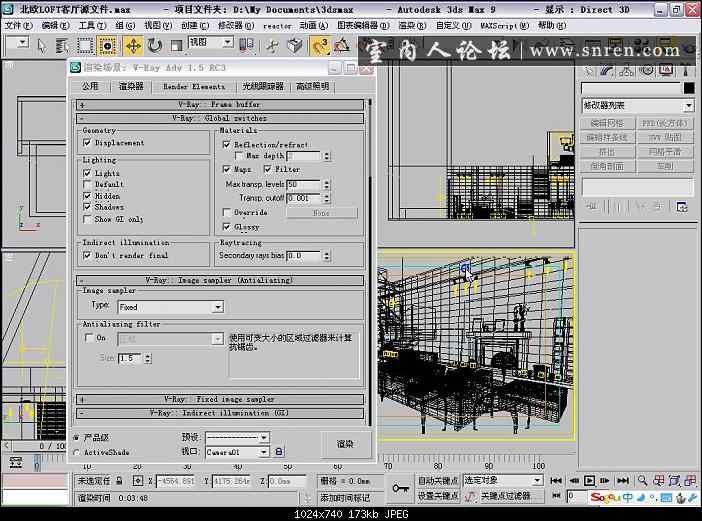
Task: Switch to the 公用 Common tab
Action: 90,86
